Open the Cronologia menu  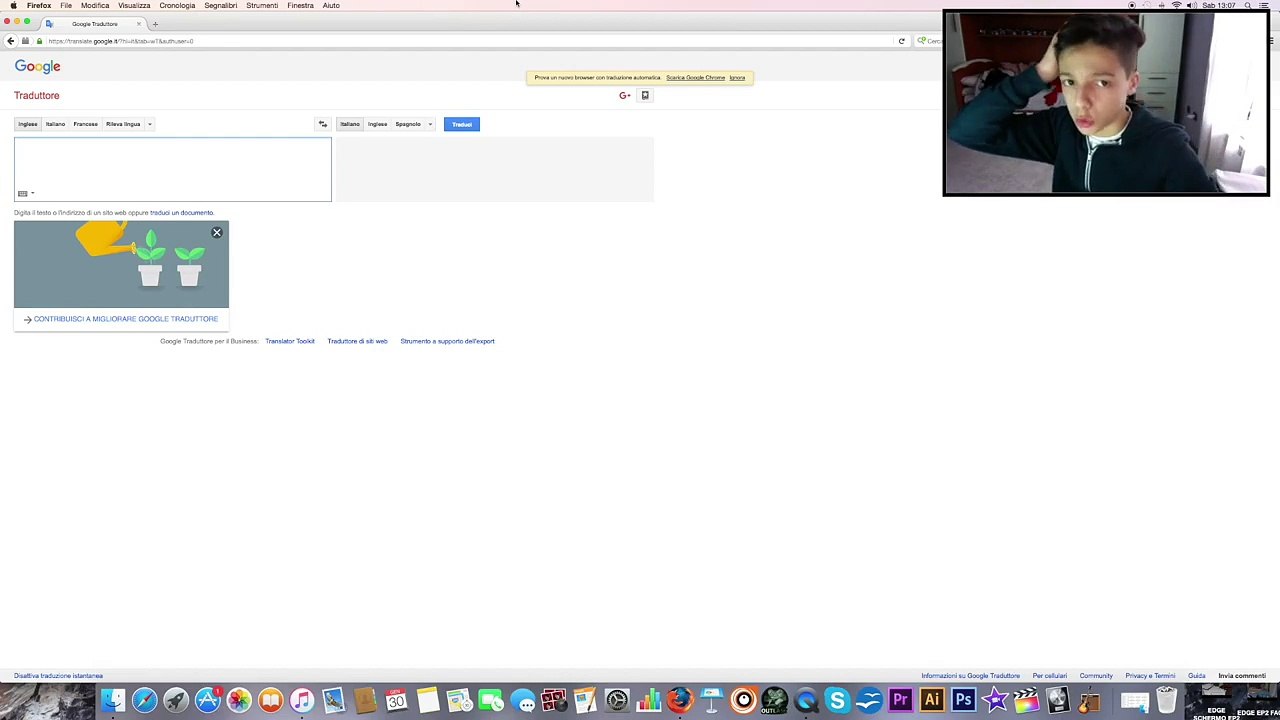point(177,5)
